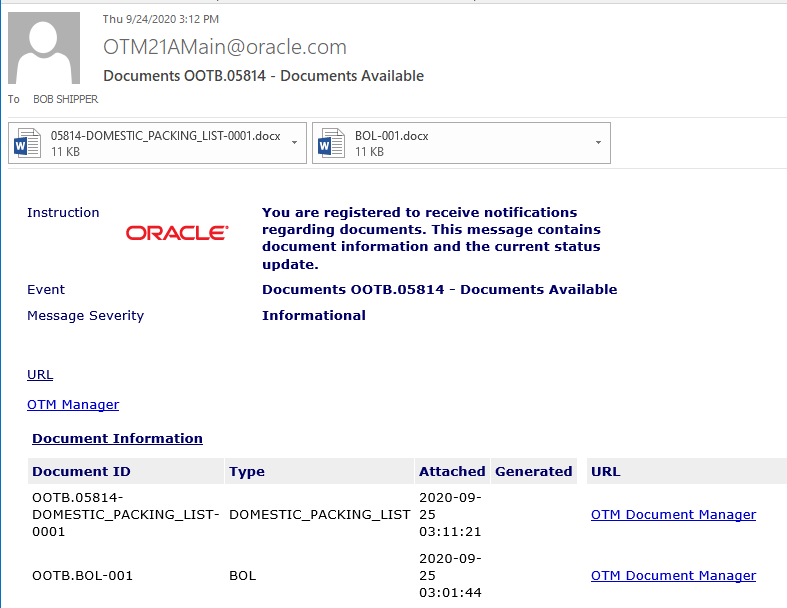The height and width of the screenshot is (608, 787).
Task: Open the URL link in the email
Action: 40,375
